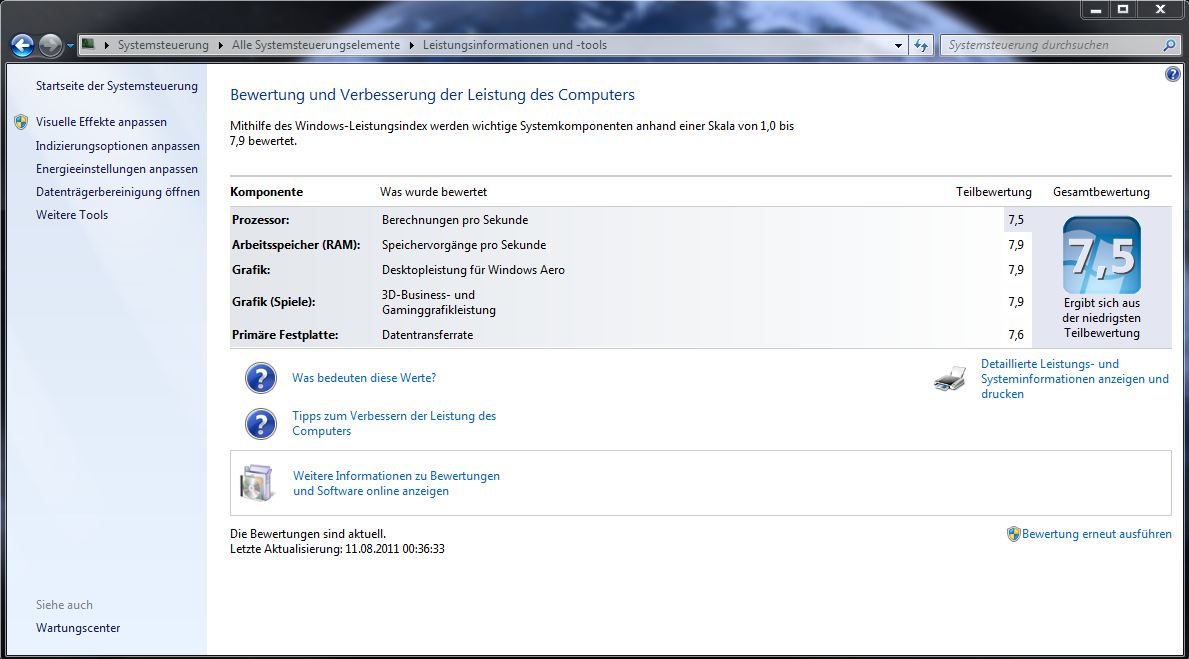The image size is (1189, 659).
Task: Click the Control Panel icon in address bar
Action: tap(88, 45)
